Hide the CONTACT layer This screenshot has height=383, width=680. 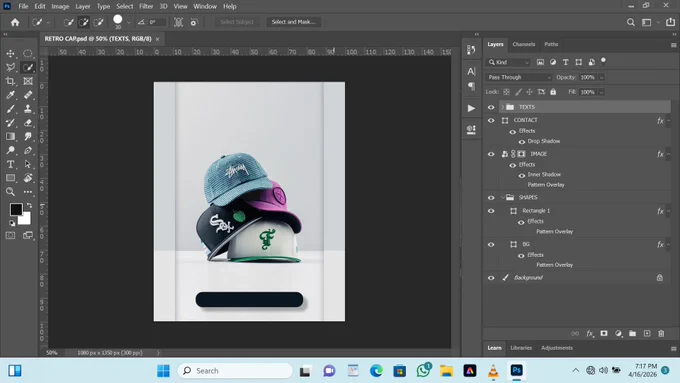tap(491, 121)
